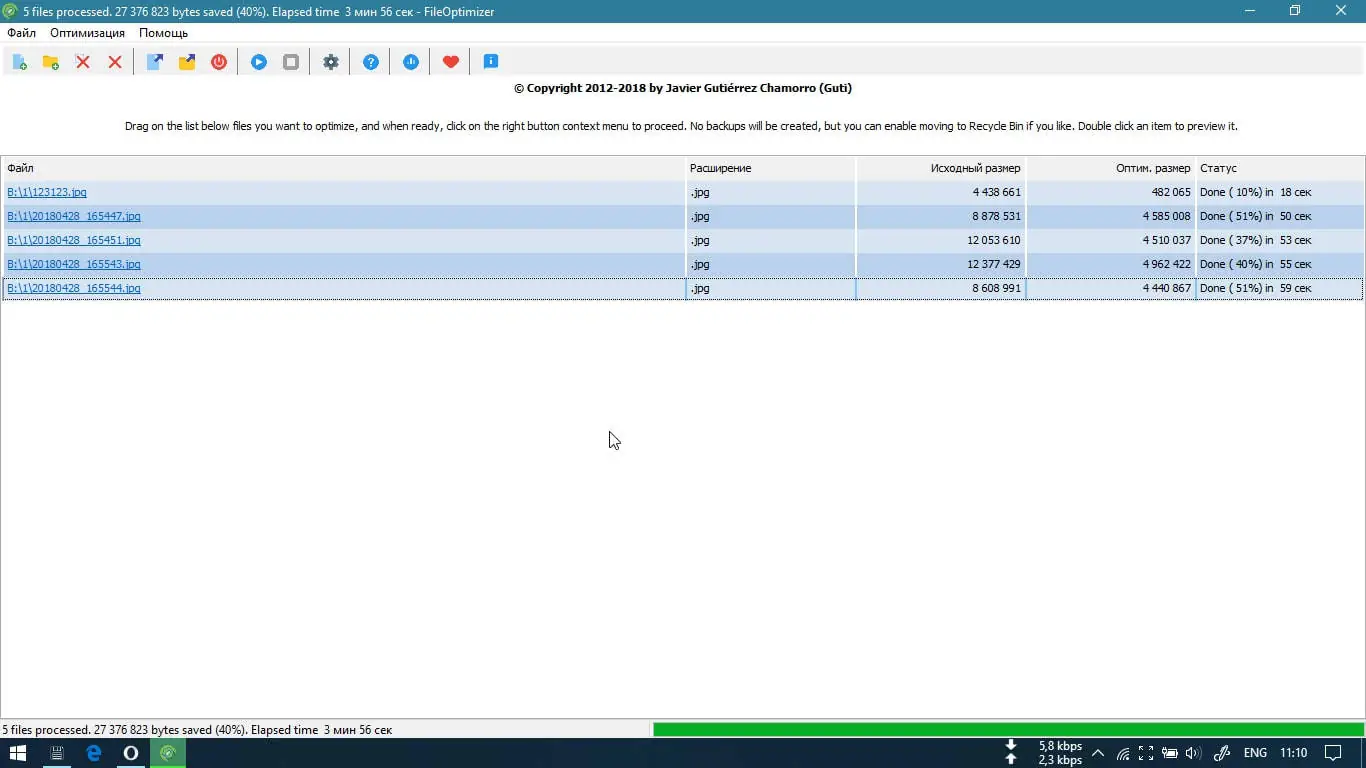Select optimized size value 4 962 422
Image resolution: width=1366 pixels, height=768 pixels.
1166,264
